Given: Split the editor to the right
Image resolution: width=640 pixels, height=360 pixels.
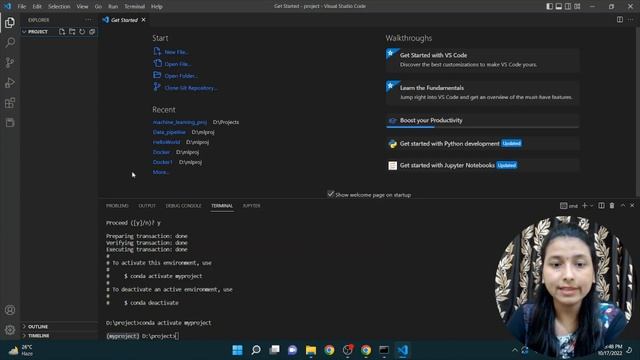Looking at the screenshot, I should pyautogui.click(x=620, y=20).
